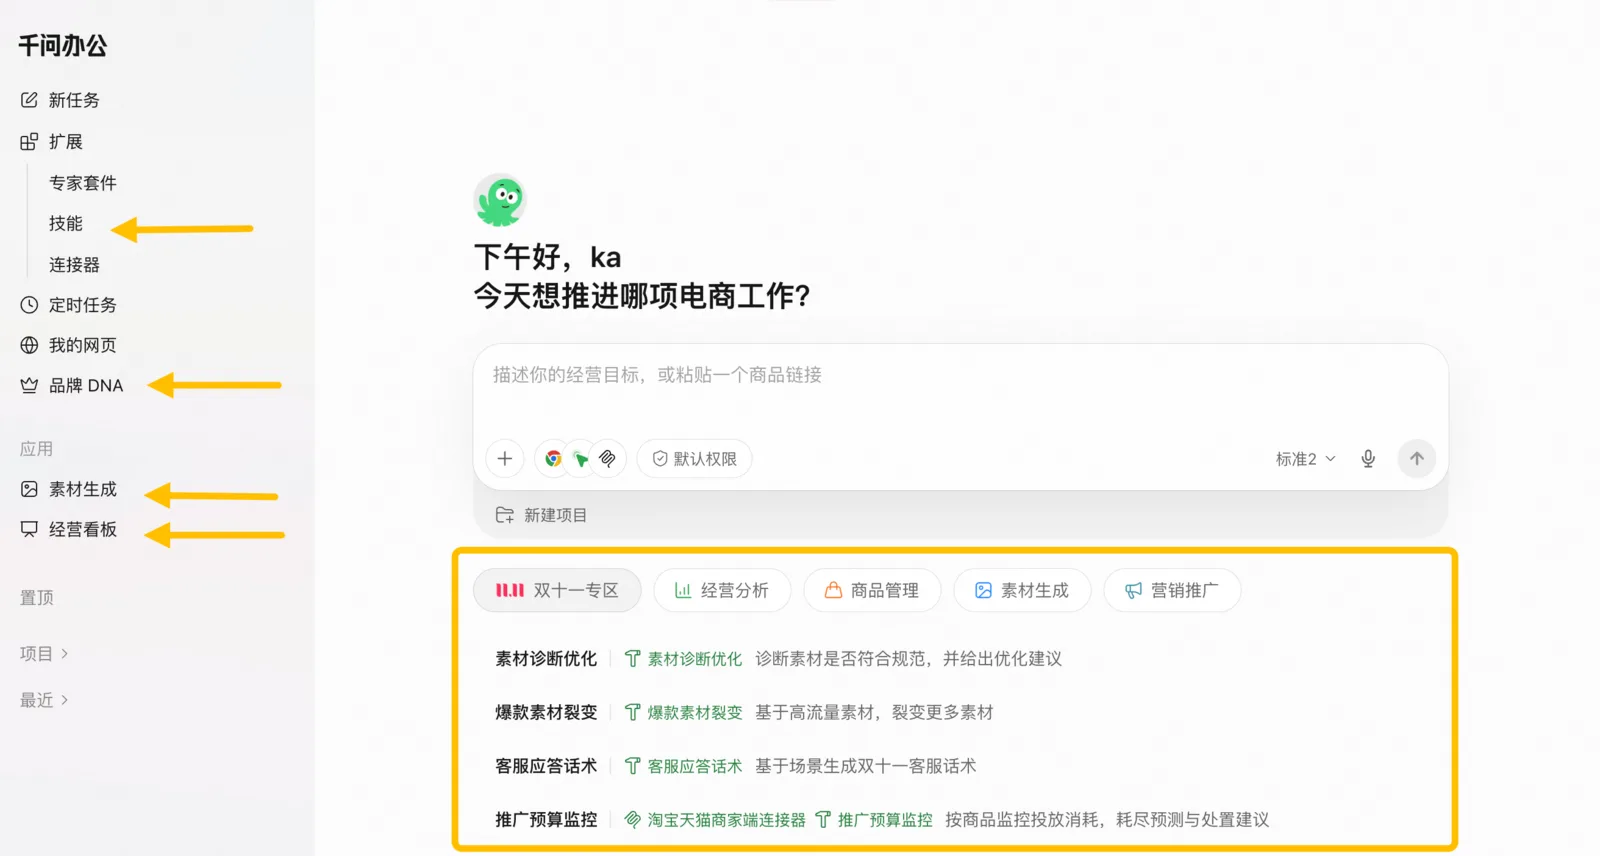This screenshot has width=1600, height=856.
Task: Click the picture icon on 素材生成 tab
Action: (x=983, y=590)
